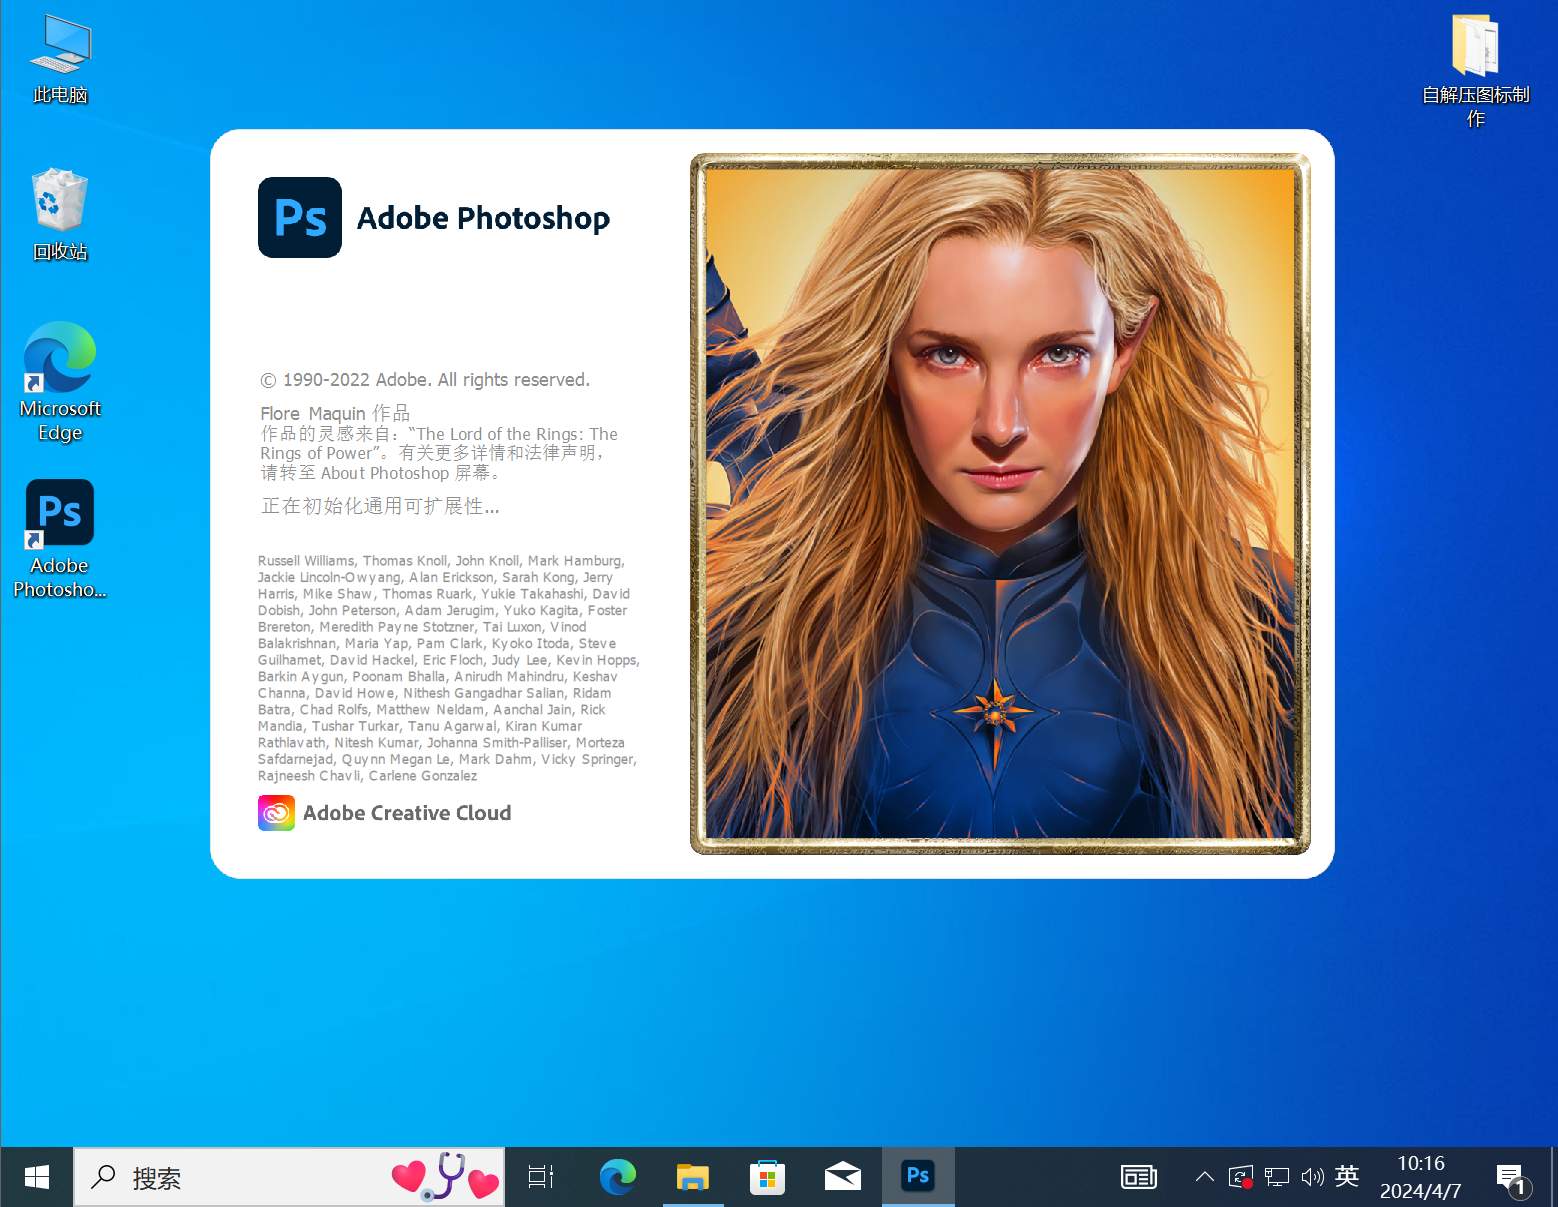Image resolution: width=1558 pixels, height=1207 pixels.
Task: Open File Explorer from the taskbar
Action: (692, 1177)
